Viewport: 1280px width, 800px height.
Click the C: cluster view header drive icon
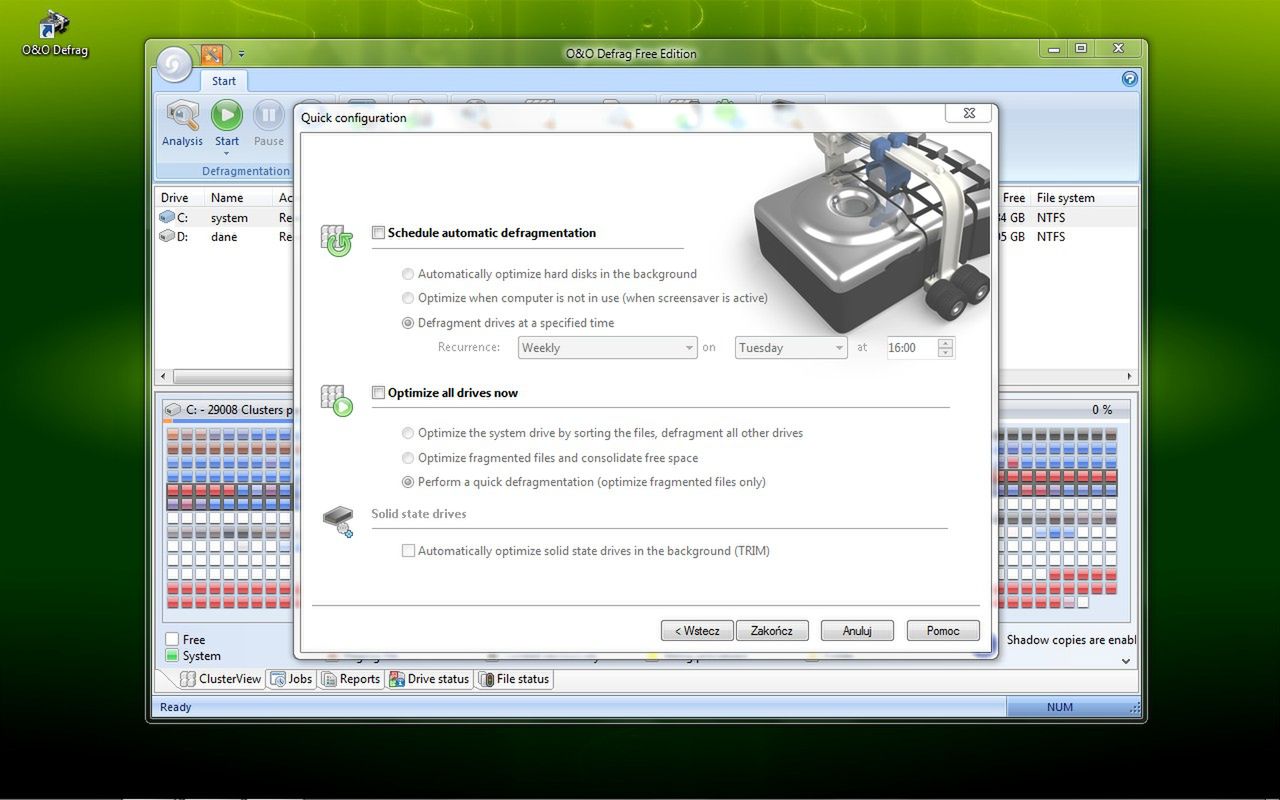tap(173, 409)
